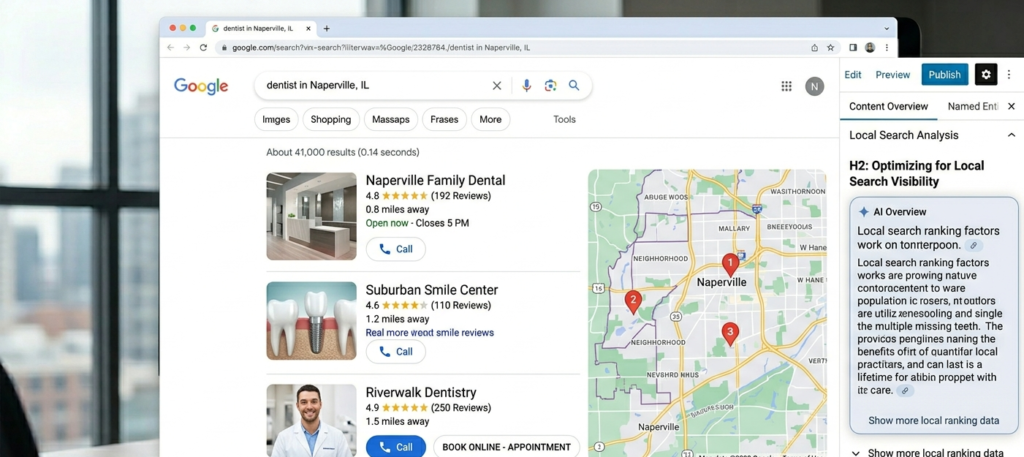Close the side panel with X
The image size is (1024, 457).
click(1012, 106)
